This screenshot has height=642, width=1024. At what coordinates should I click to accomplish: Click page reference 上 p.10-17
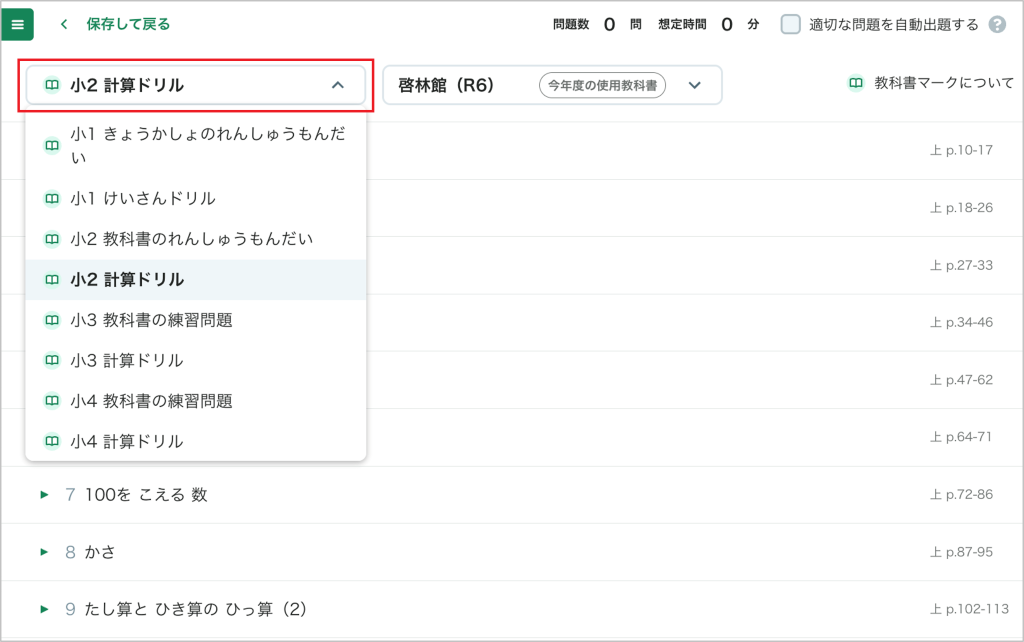pyautogui.click(x=961, y=150)
